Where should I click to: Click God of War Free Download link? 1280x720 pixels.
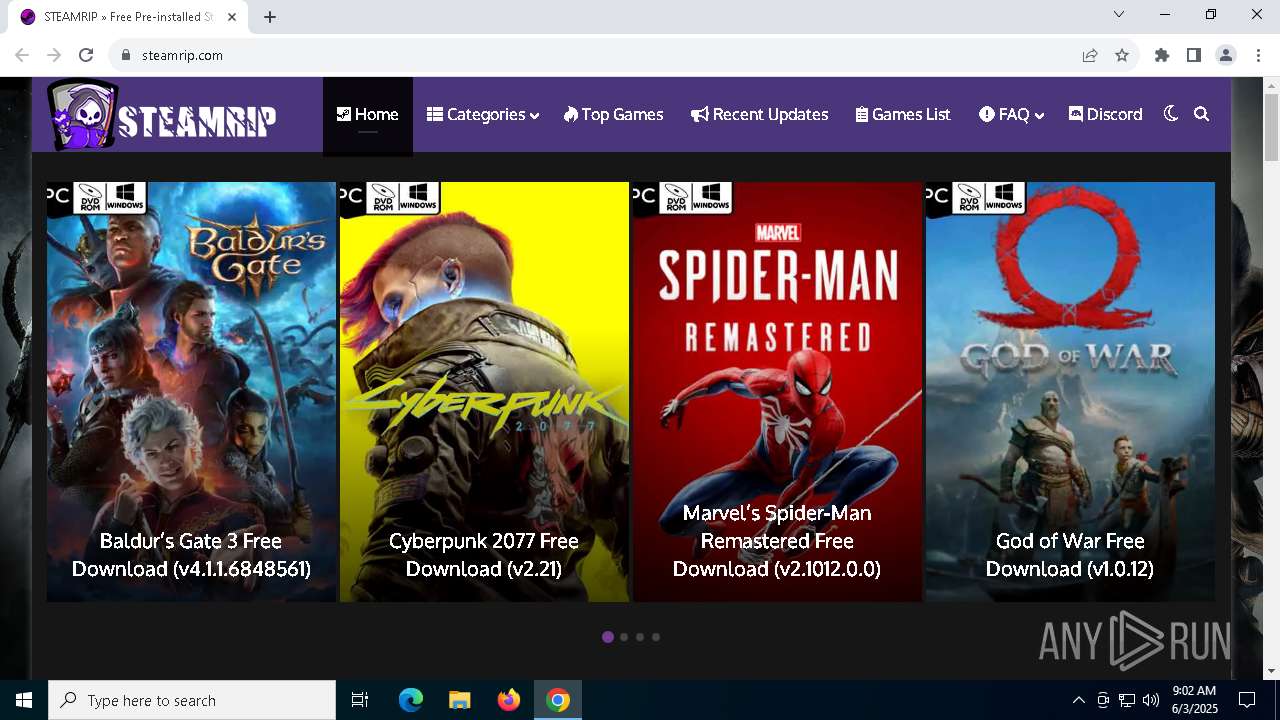click(1070, 555)
